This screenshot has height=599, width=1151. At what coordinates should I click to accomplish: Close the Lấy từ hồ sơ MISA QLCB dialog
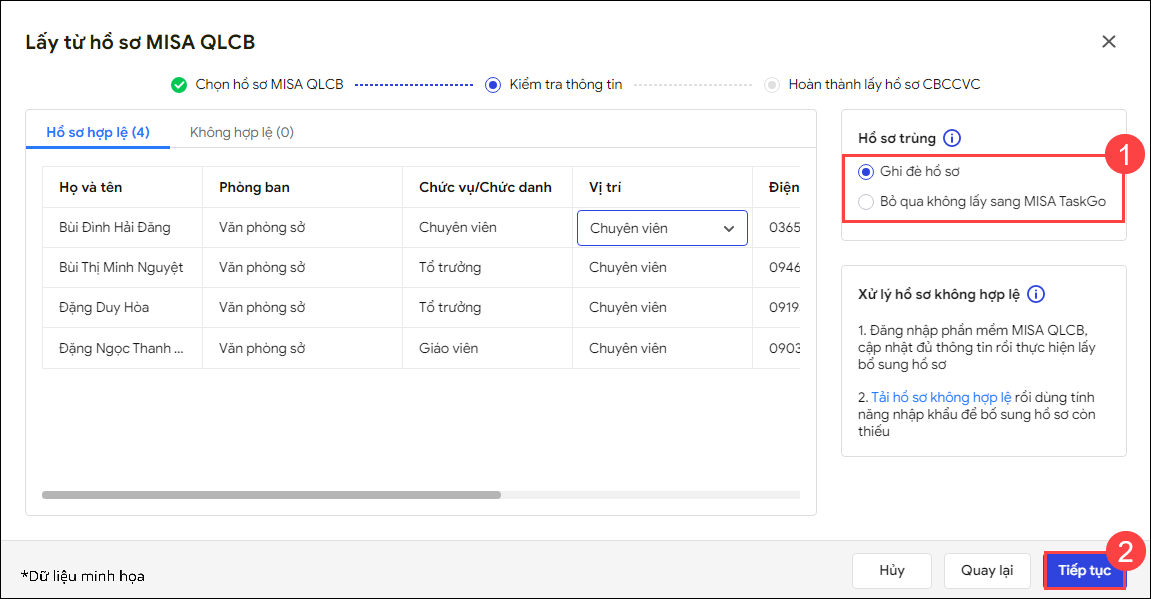point(1108,41)
